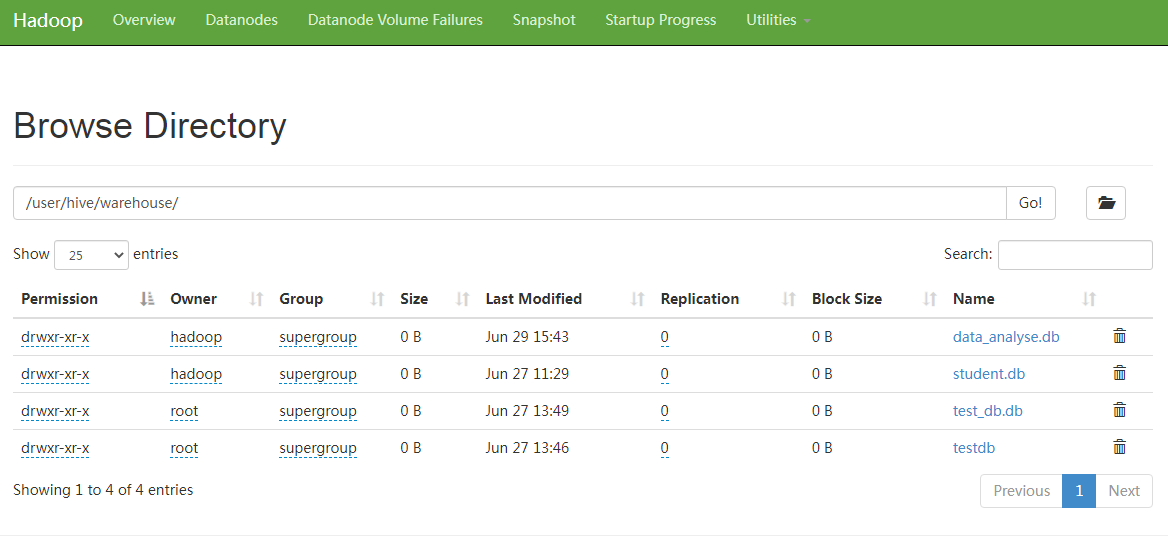The height and width of the screenshot is (541, 1168).
Task: Sort entries by Last Modified arrows
Action: pos(638,299)
